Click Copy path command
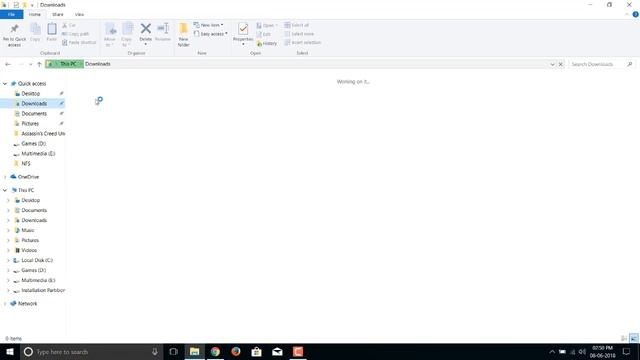 76,34
